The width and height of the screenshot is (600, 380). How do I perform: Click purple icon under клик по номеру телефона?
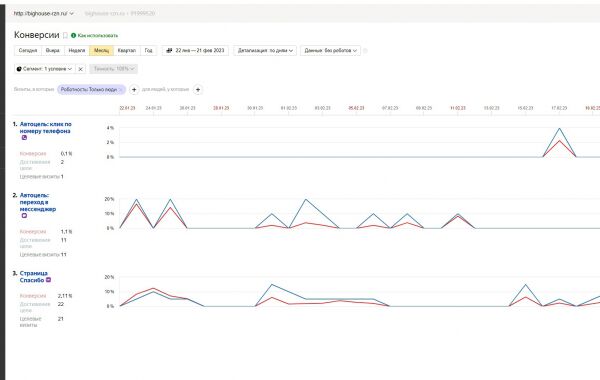point(24,137)
